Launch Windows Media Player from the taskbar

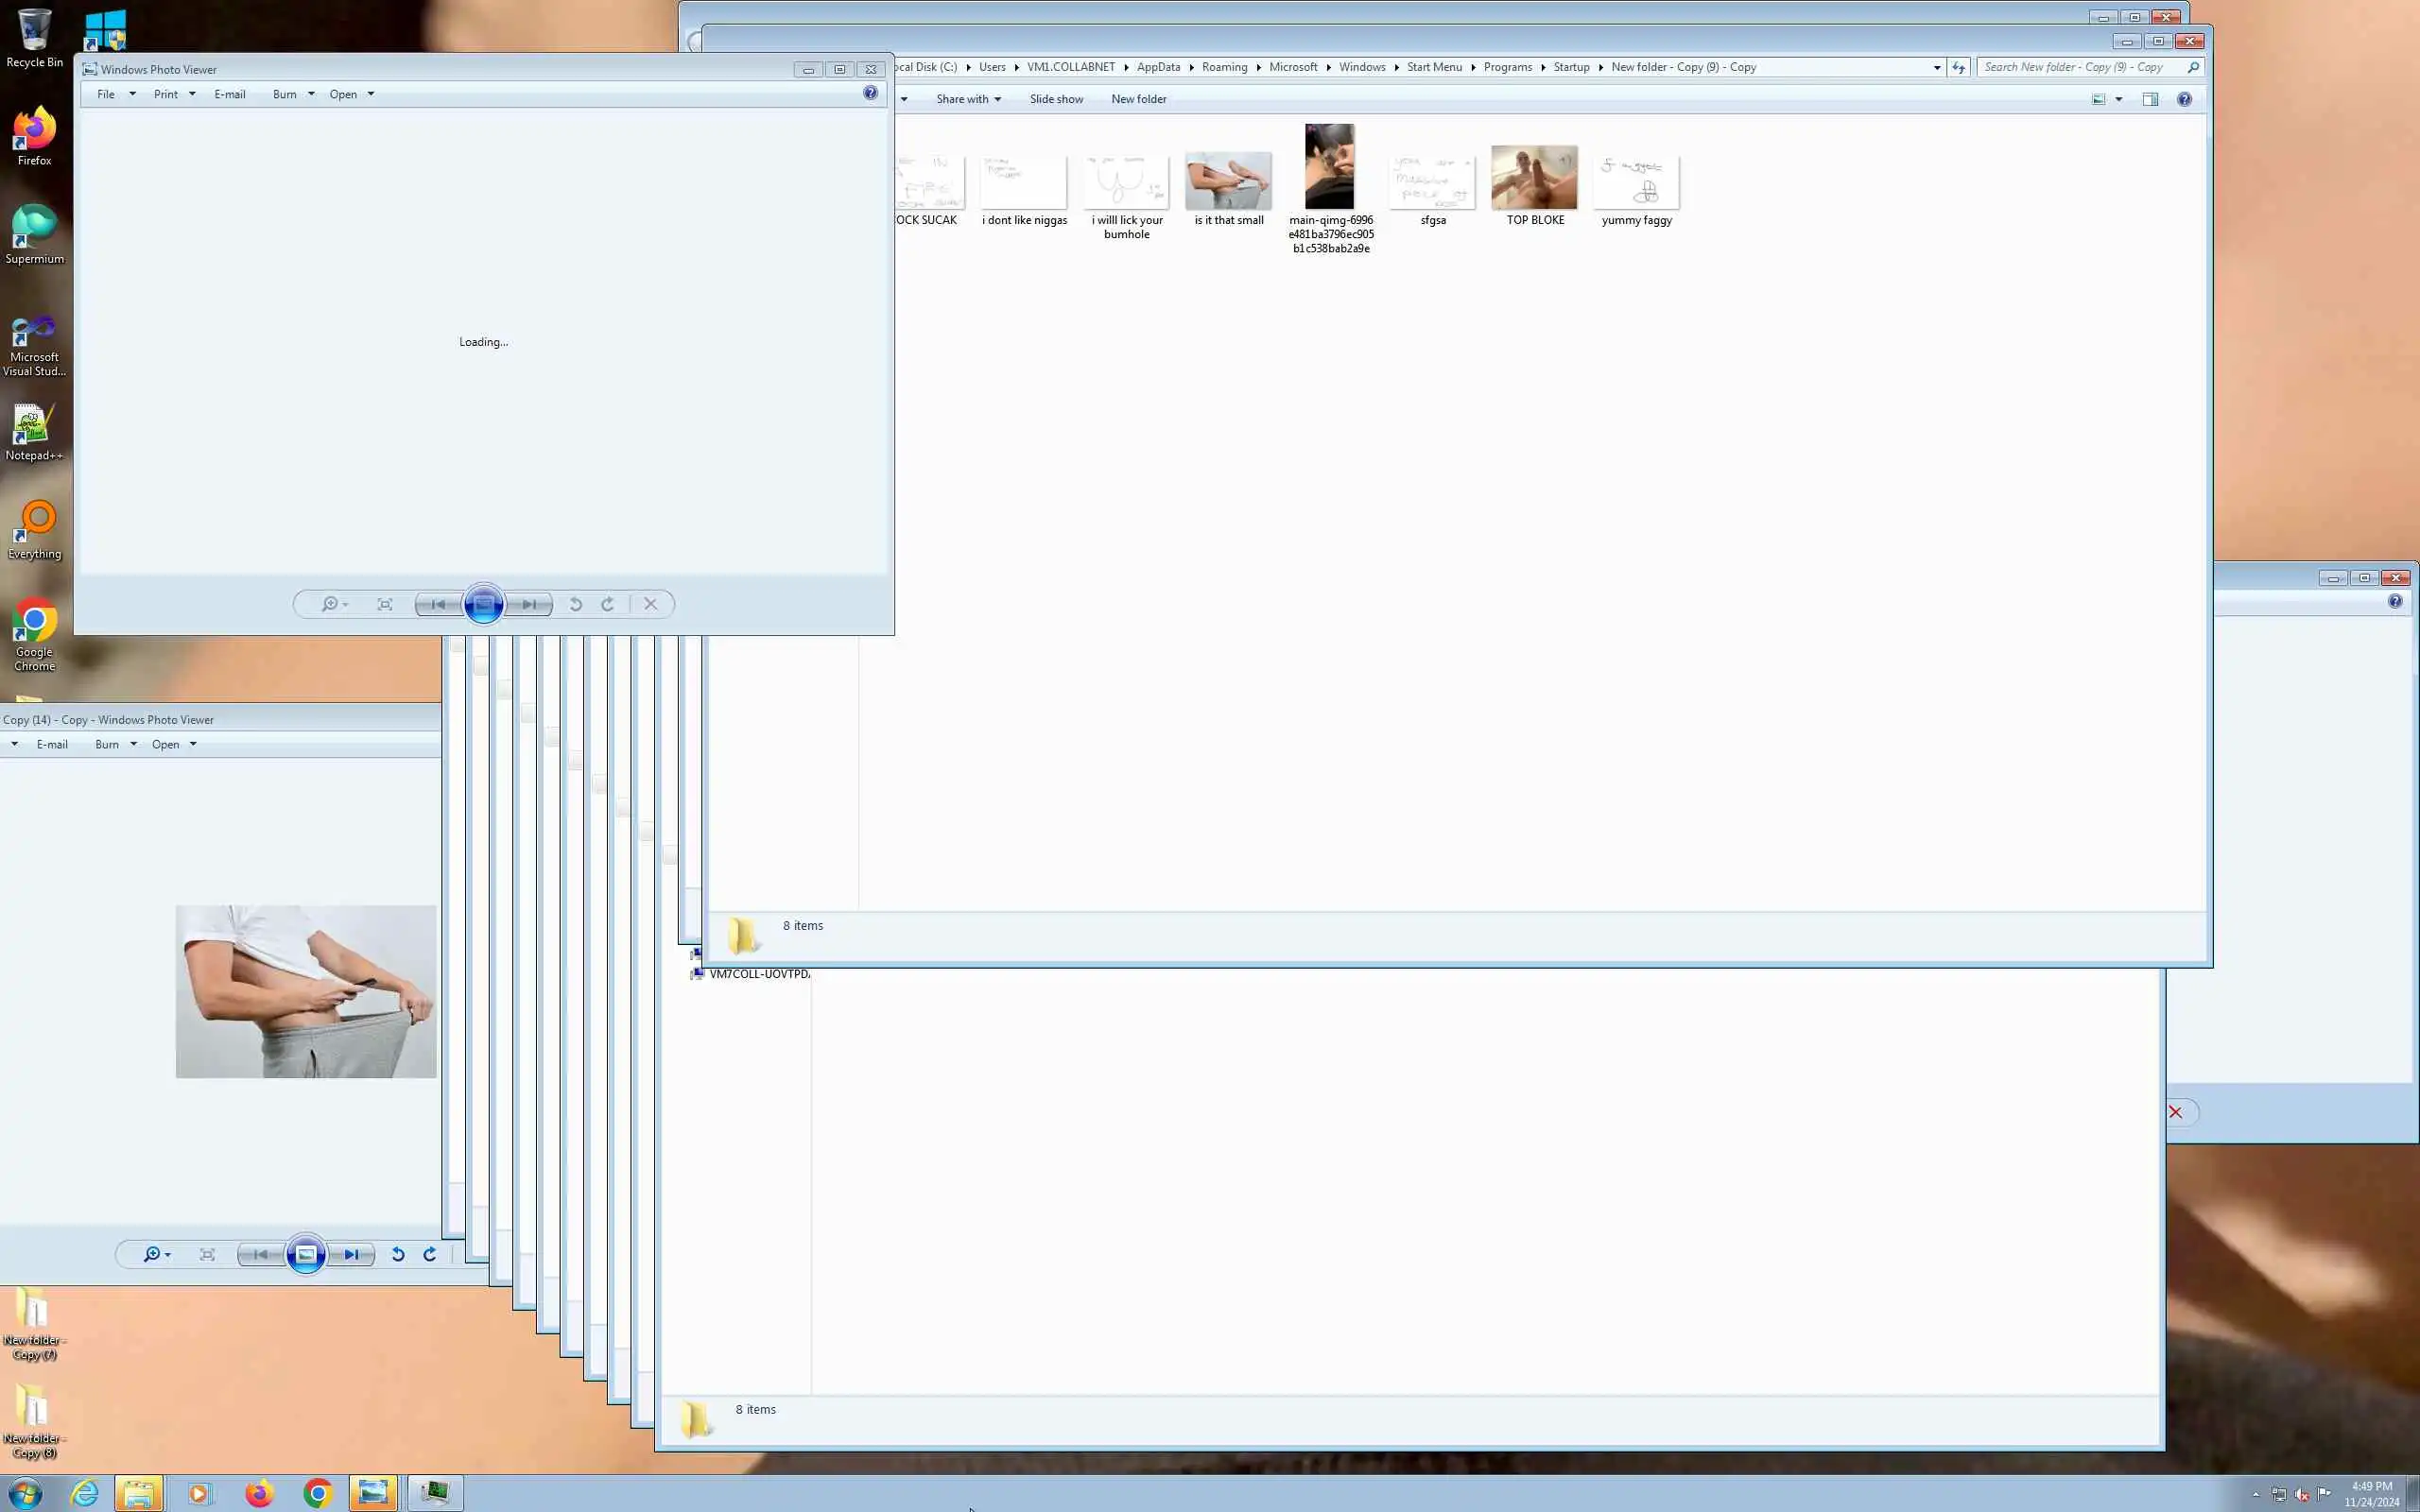(x=198, y=1494)
